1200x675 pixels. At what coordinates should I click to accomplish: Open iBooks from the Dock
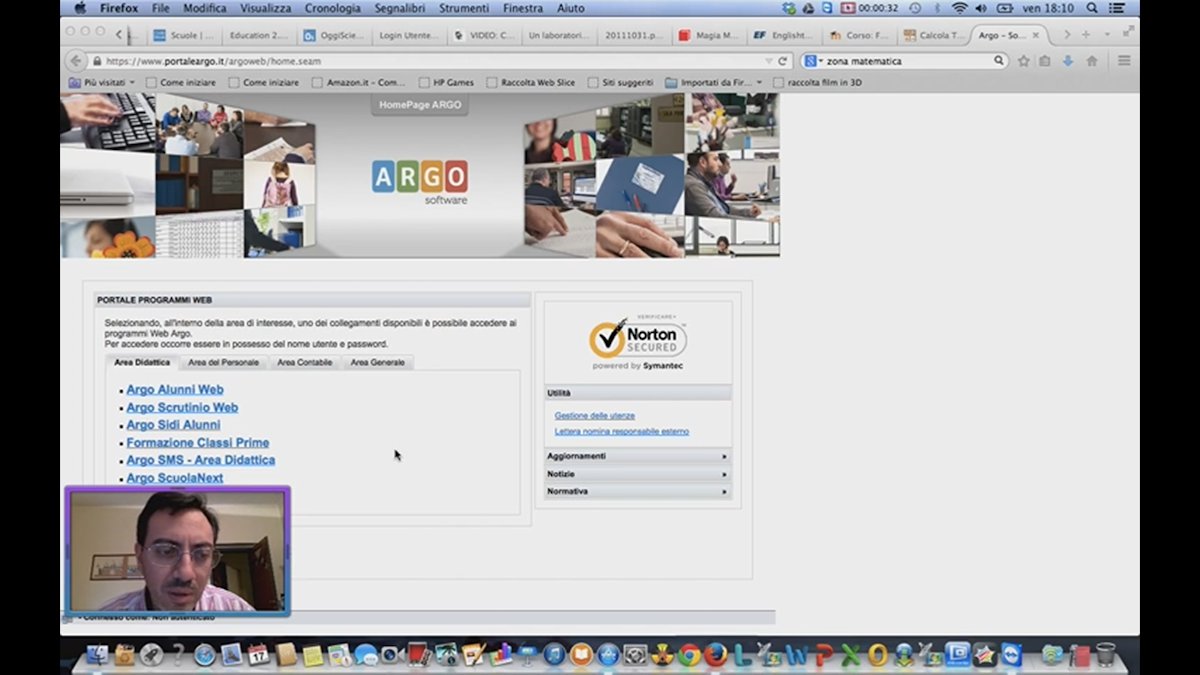[x=581, y=655]
